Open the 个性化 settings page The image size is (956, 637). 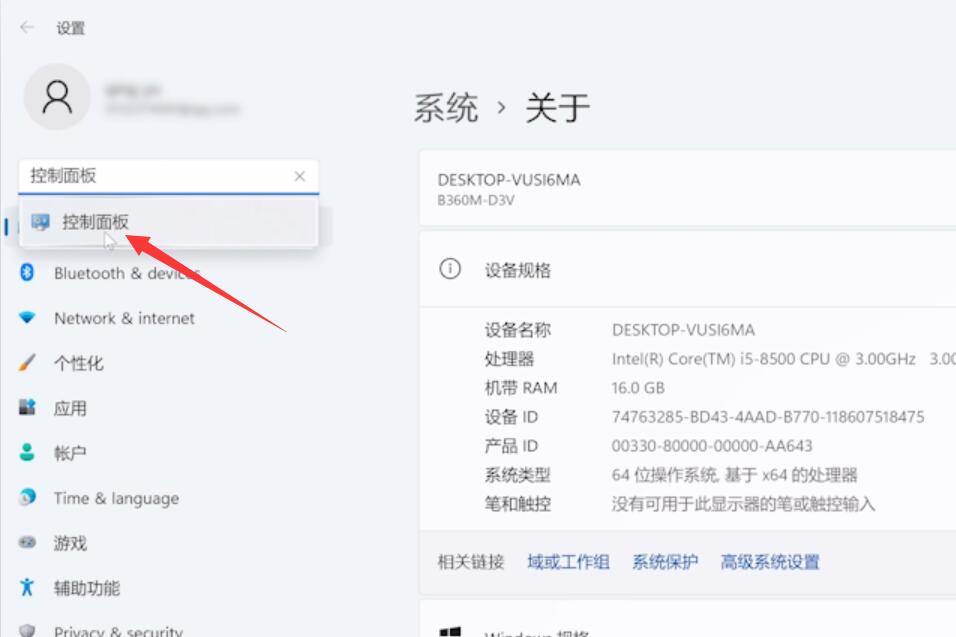[x=79, y=363]
